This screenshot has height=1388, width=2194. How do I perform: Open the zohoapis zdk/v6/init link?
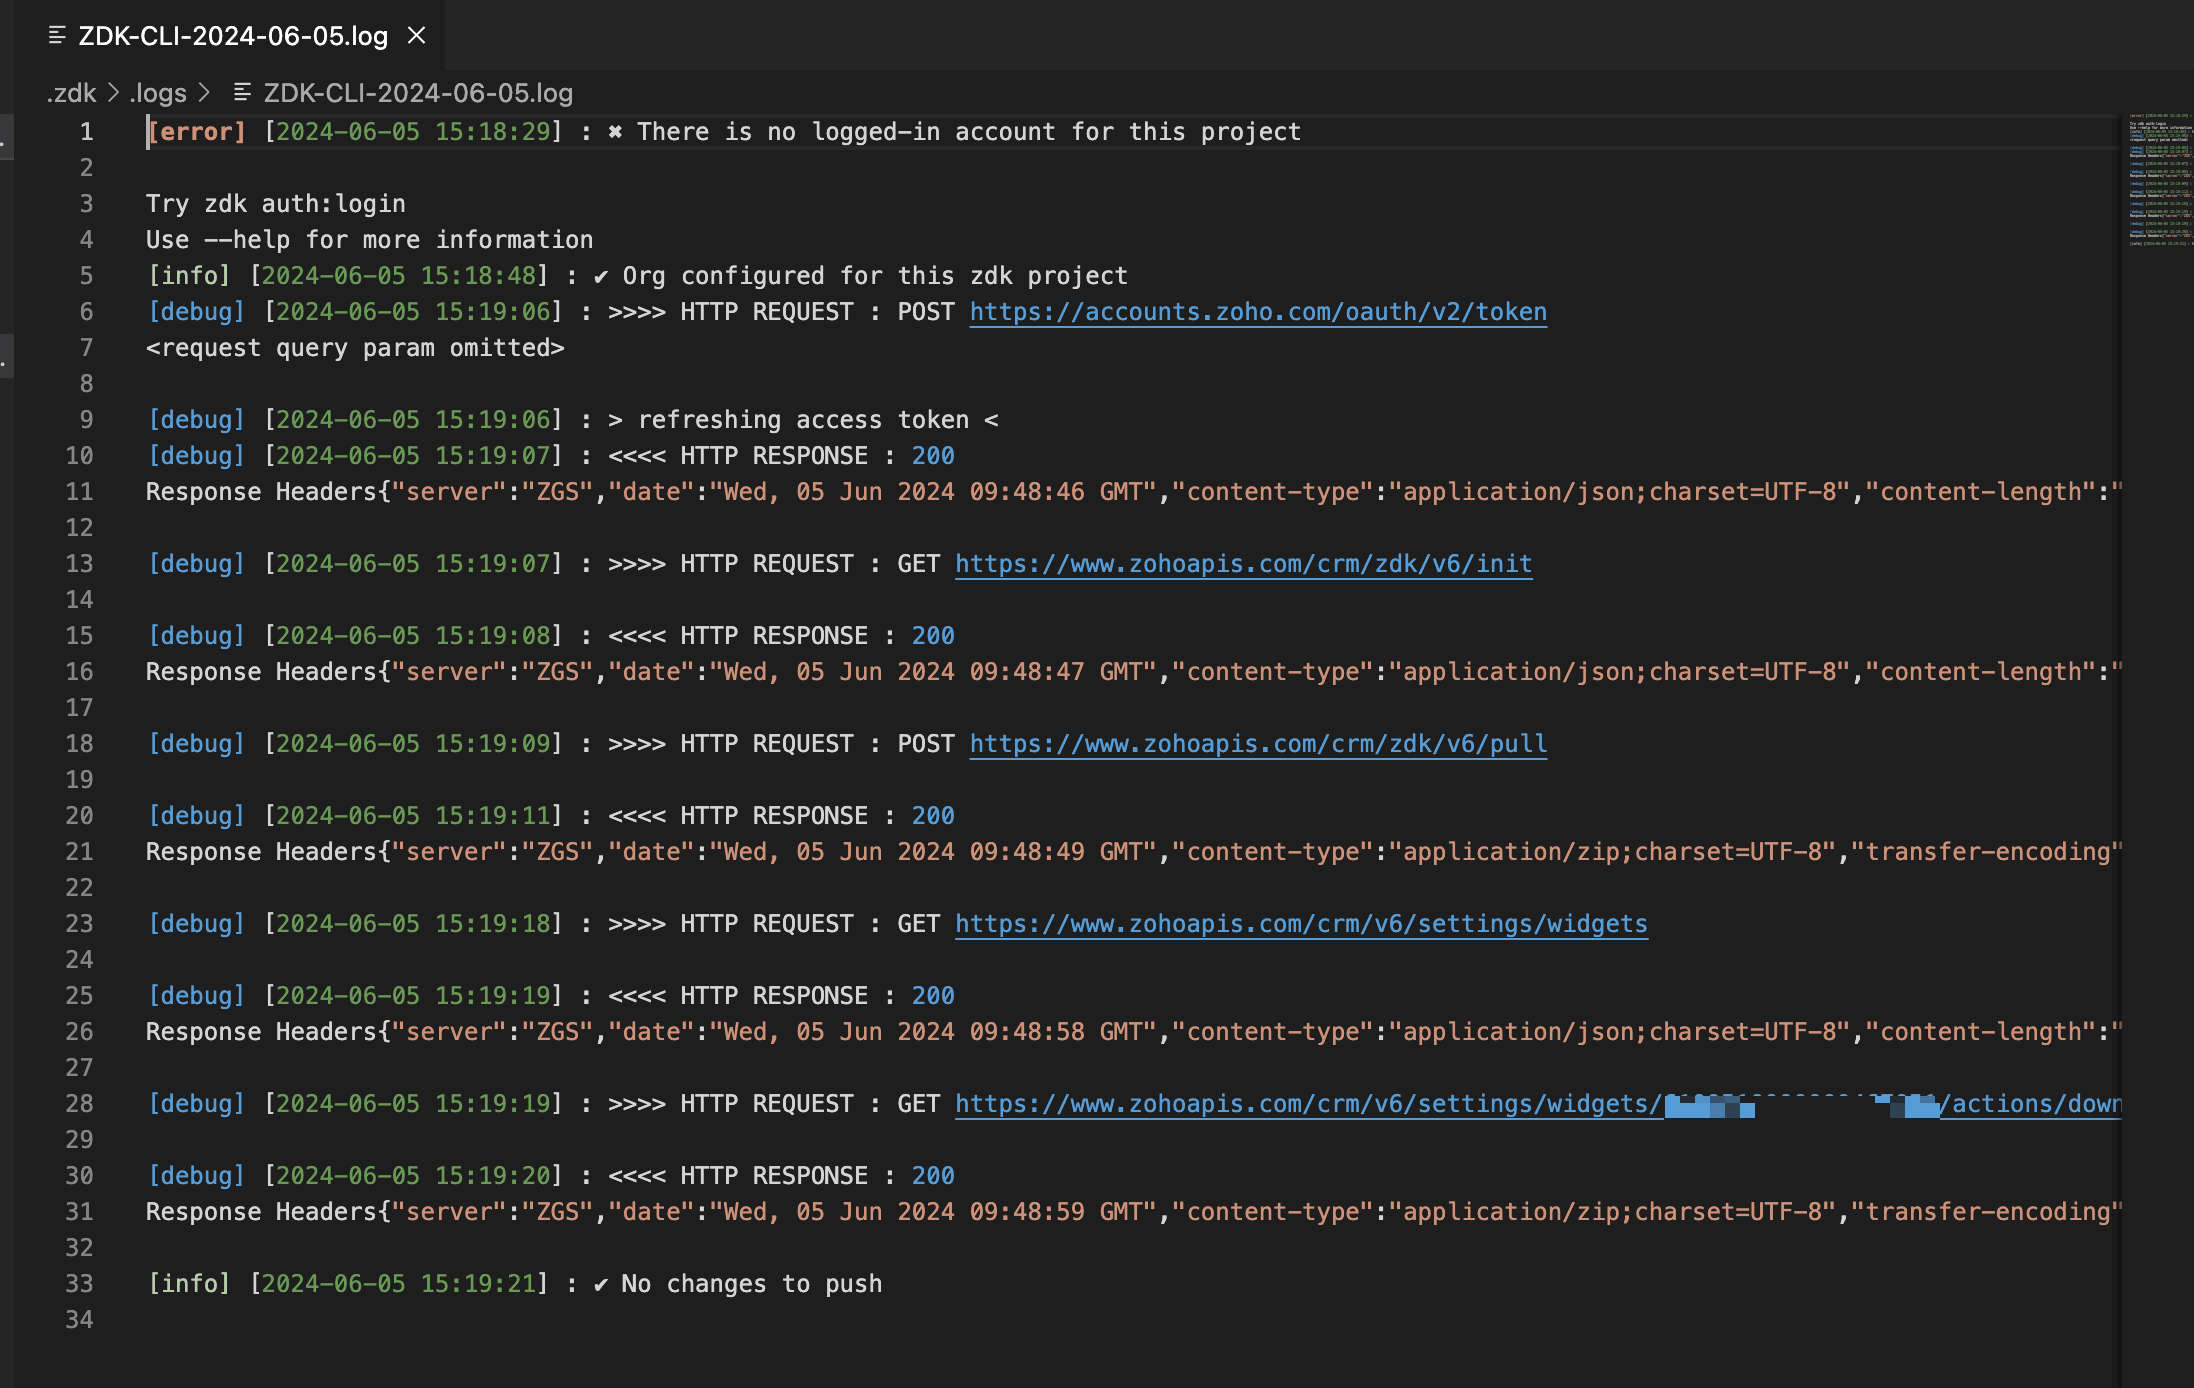1242,564
